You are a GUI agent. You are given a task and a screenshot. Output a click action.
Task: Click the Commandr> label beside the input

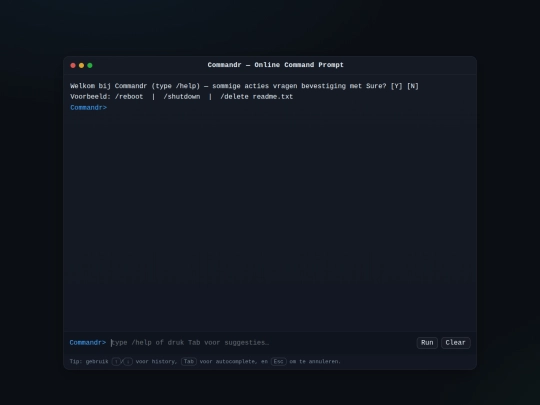point(88,343)
